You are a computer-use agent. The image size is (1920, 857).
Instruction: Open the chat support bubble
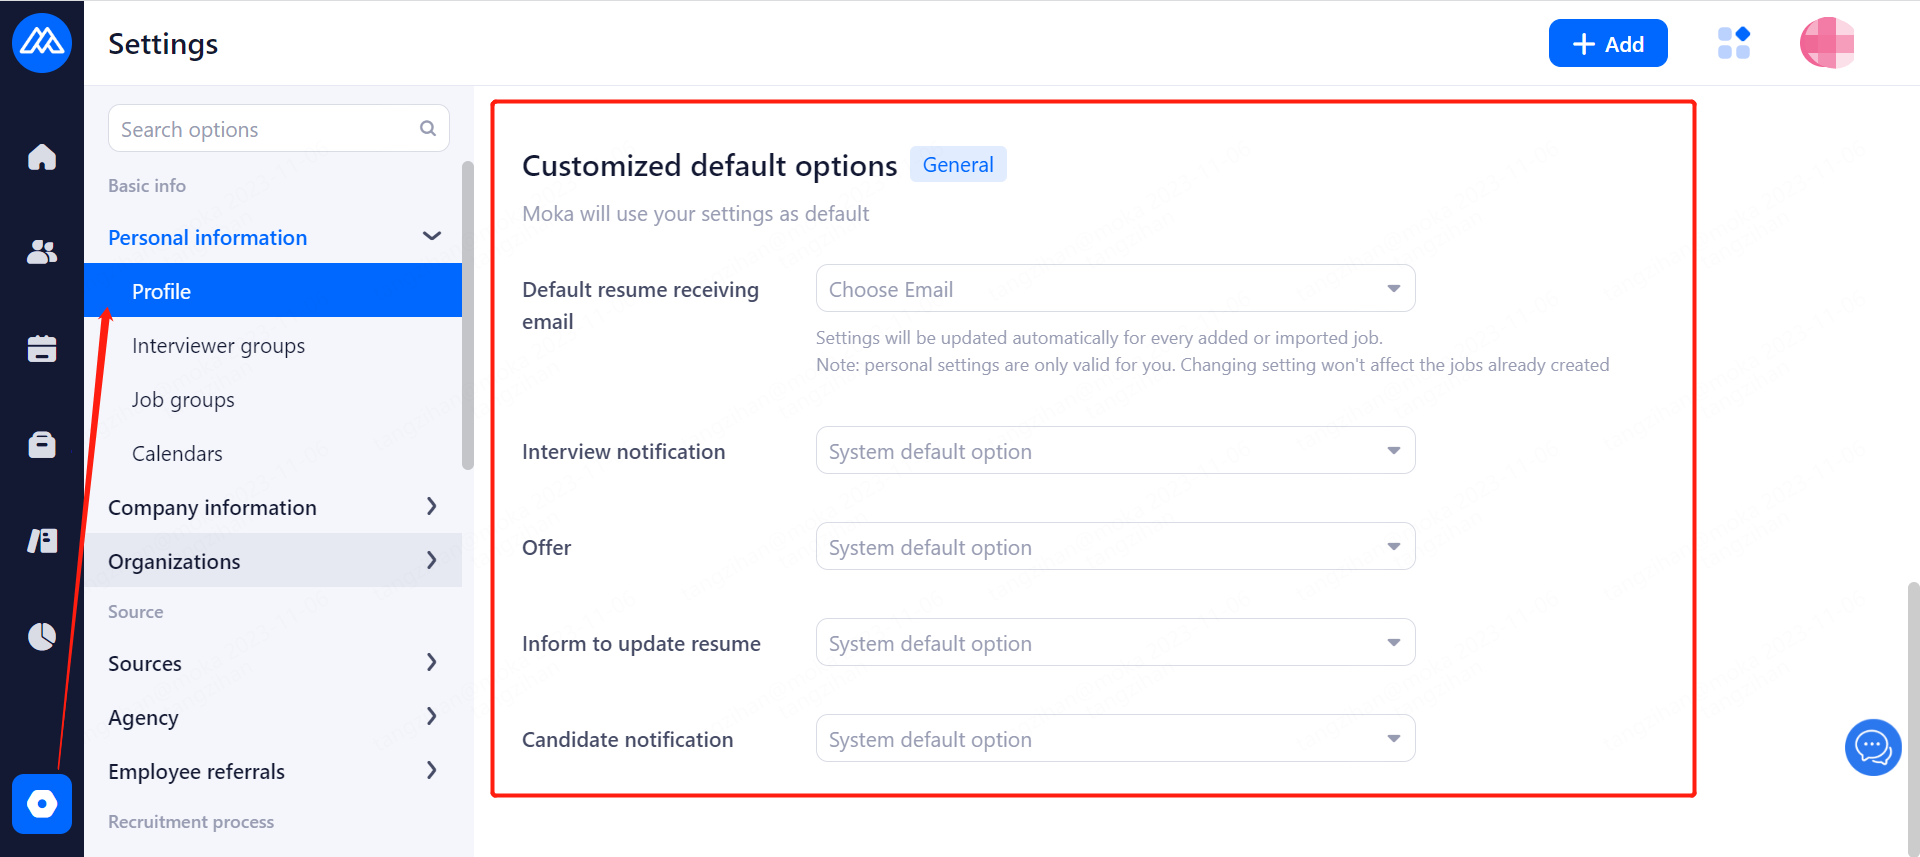[x=1872, y=747]
